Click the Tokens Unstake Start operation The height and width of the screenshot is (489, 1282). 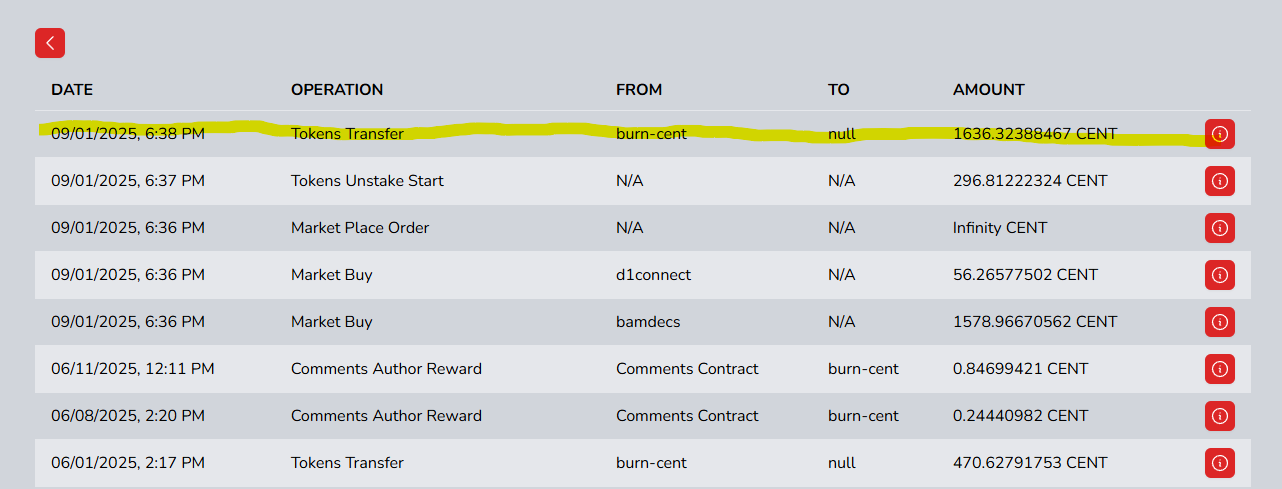(x=367, y=181)
